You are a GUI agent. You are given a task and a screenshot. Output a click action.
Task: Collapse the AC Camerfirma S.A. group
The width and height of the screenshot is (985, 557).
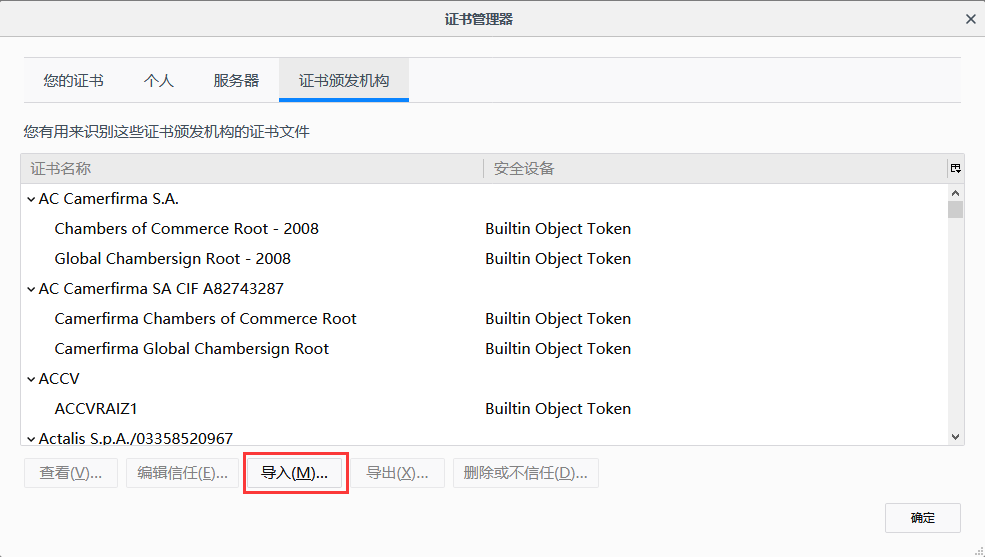click(31, 199)
